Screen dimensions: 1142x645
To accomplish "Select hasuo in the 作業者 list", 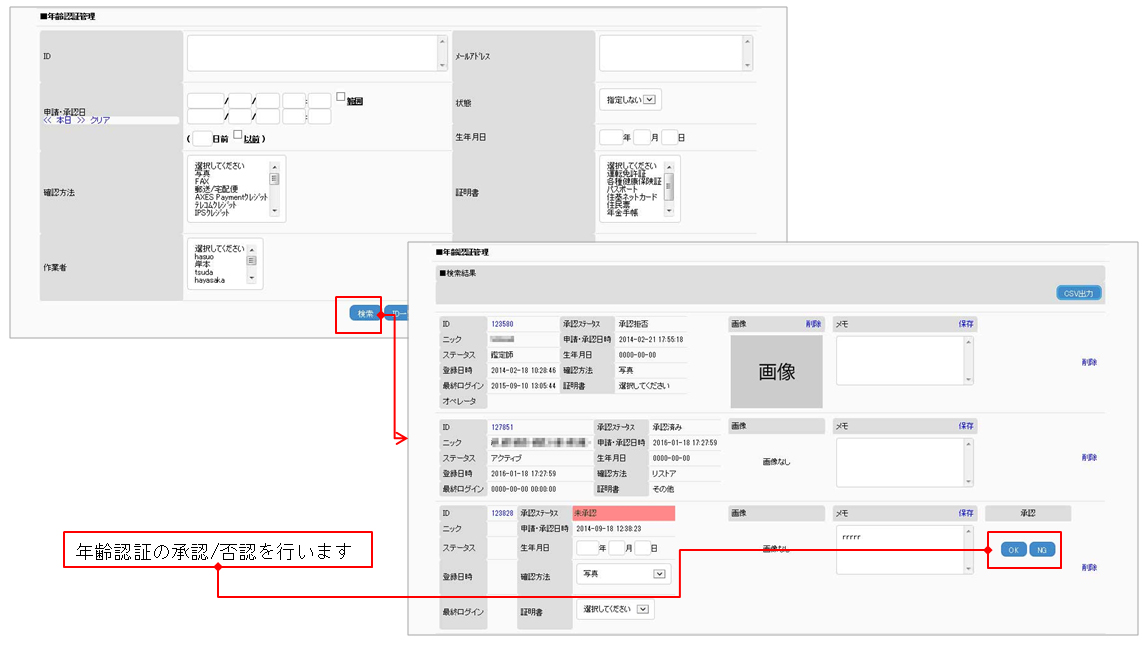I will (208, 256).
